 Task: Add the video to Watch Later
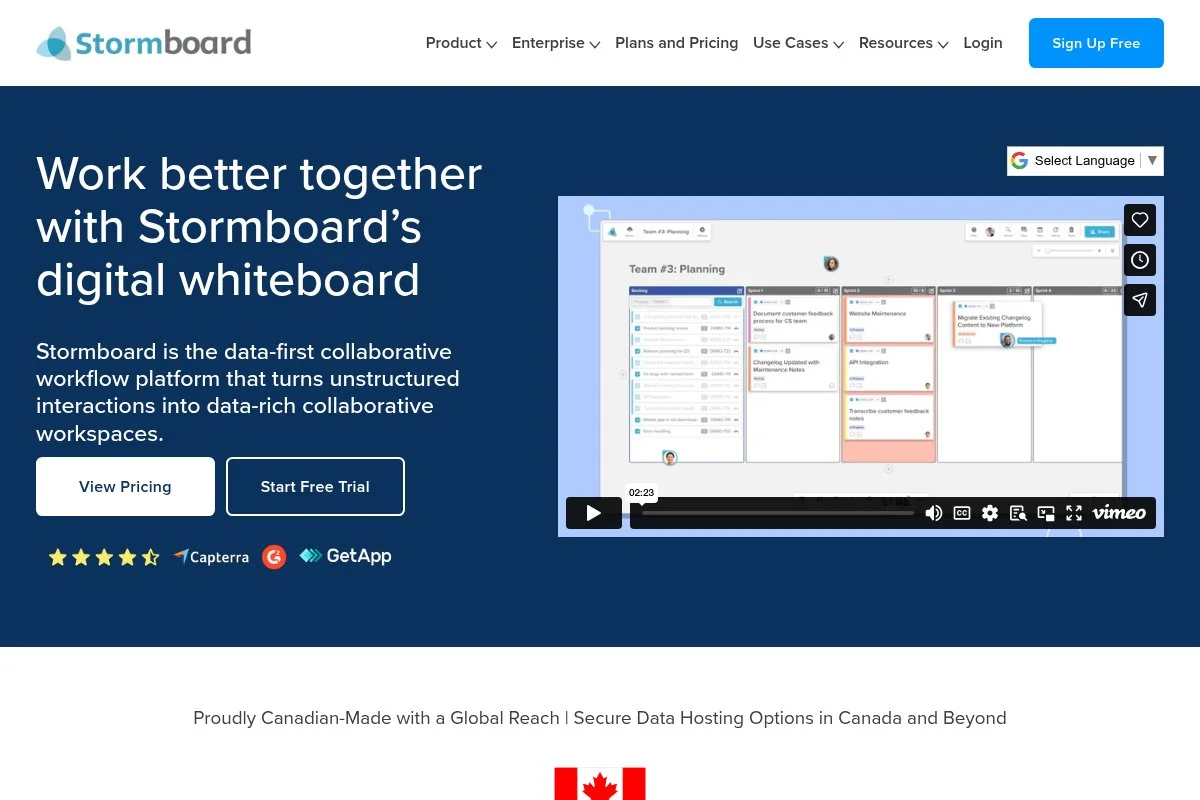pos(1140,260)
